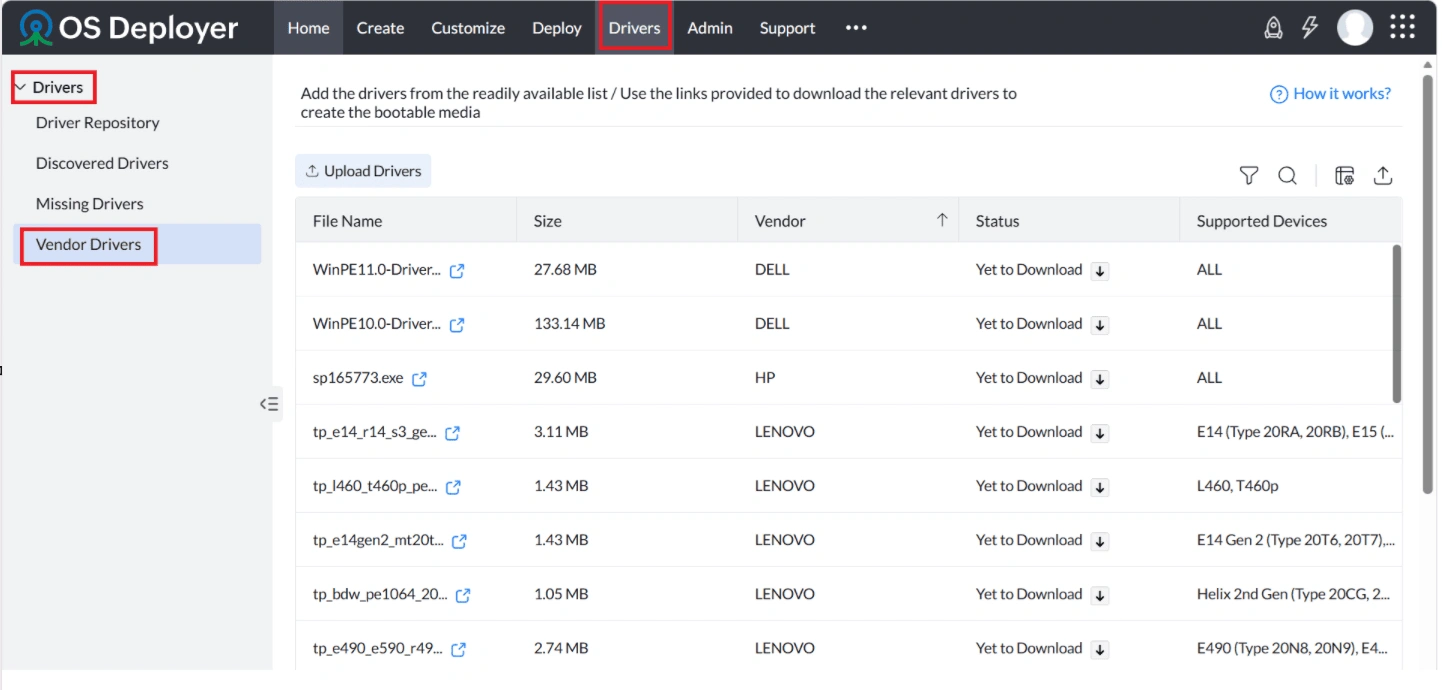Viewport: 1442px width, 690px height.
Task: Open the rocket quick-launch icon
Action: tap(1273, 28)
